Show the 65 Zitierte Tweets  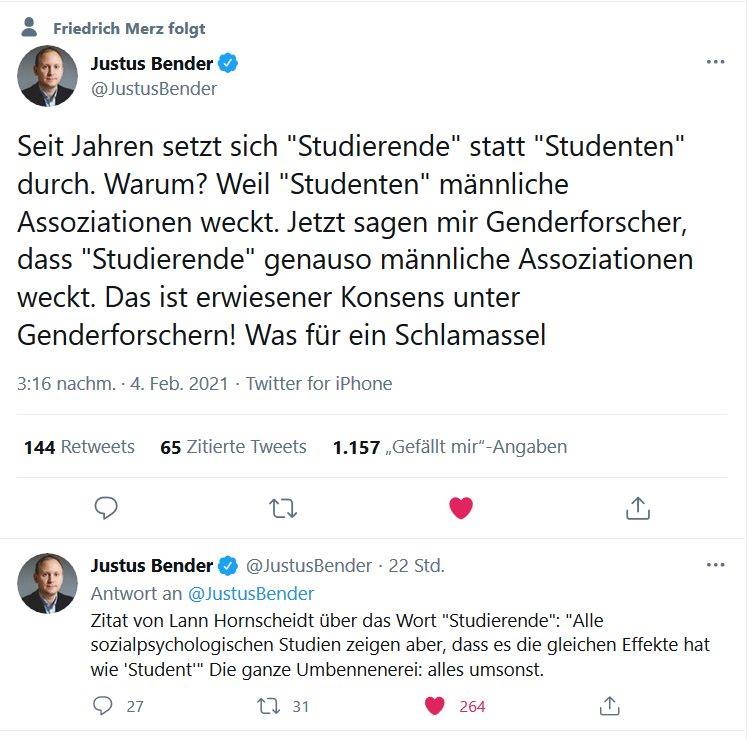click(233, 447)
